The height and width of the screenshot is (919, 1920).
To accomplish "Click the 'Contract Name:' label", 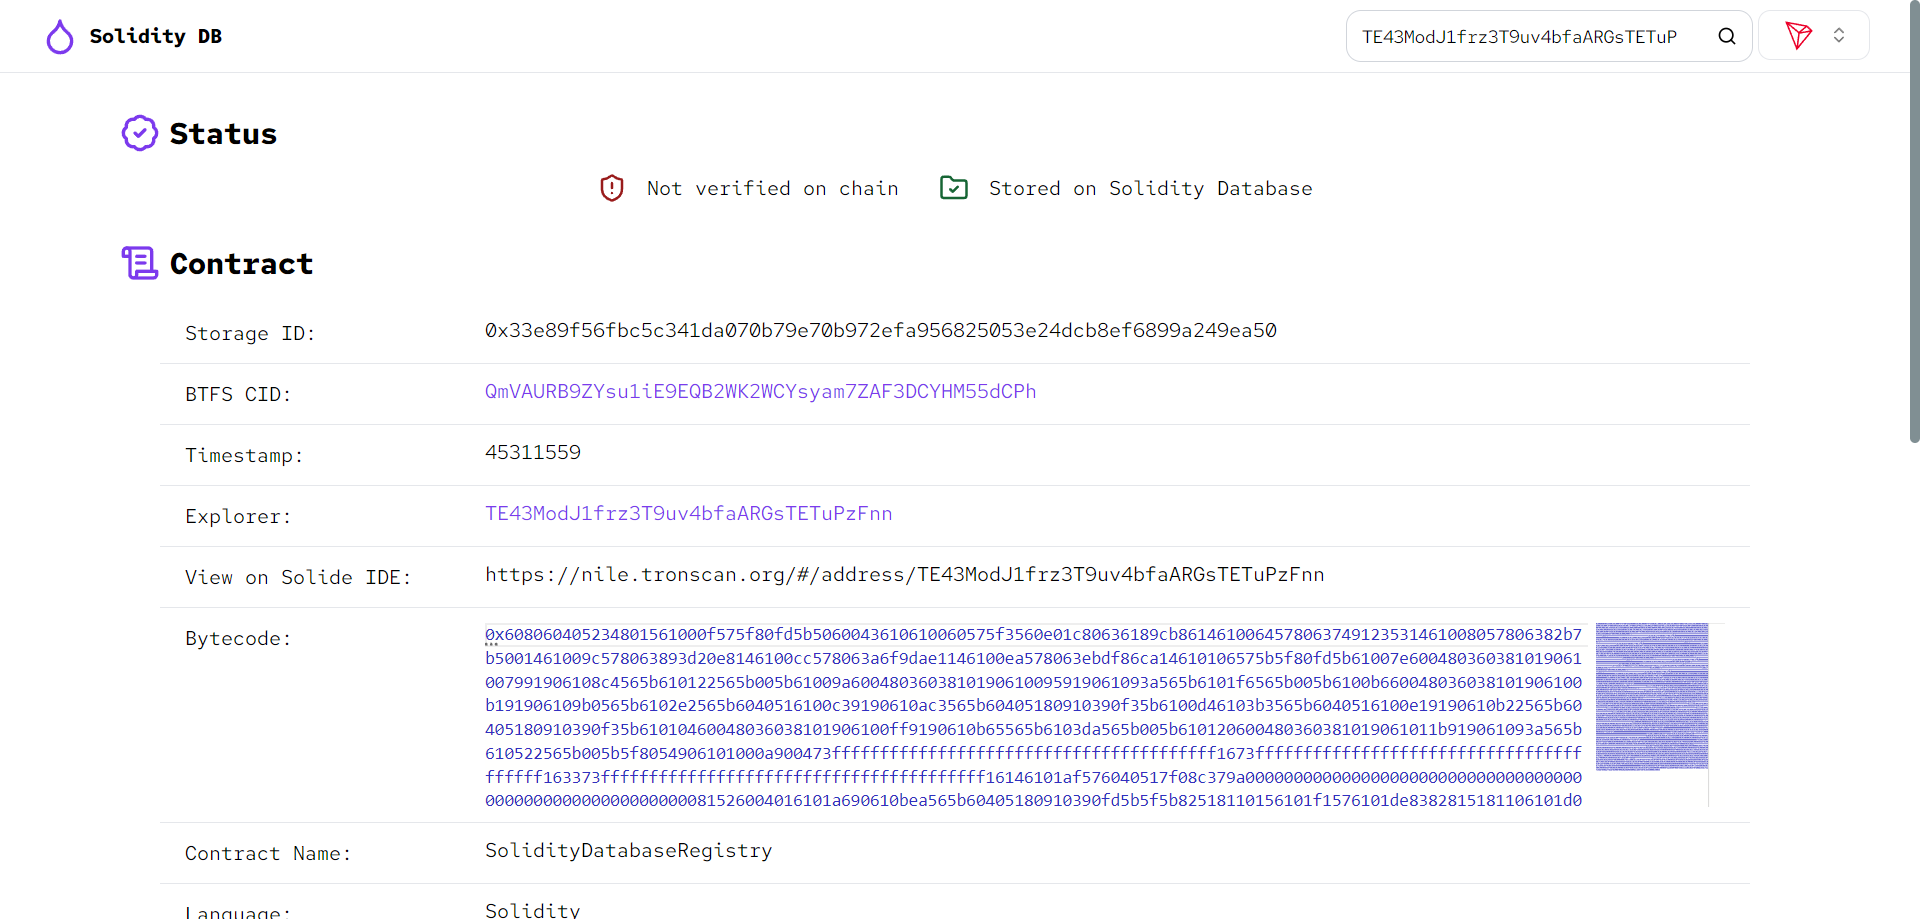I will point(268,854).
